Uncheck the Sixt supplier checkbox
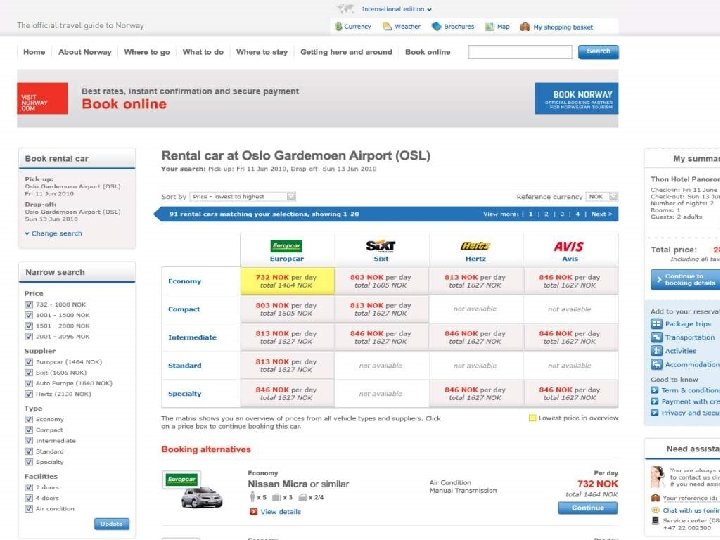The height and width of the screenshot is (540, 720). (29, 372)
